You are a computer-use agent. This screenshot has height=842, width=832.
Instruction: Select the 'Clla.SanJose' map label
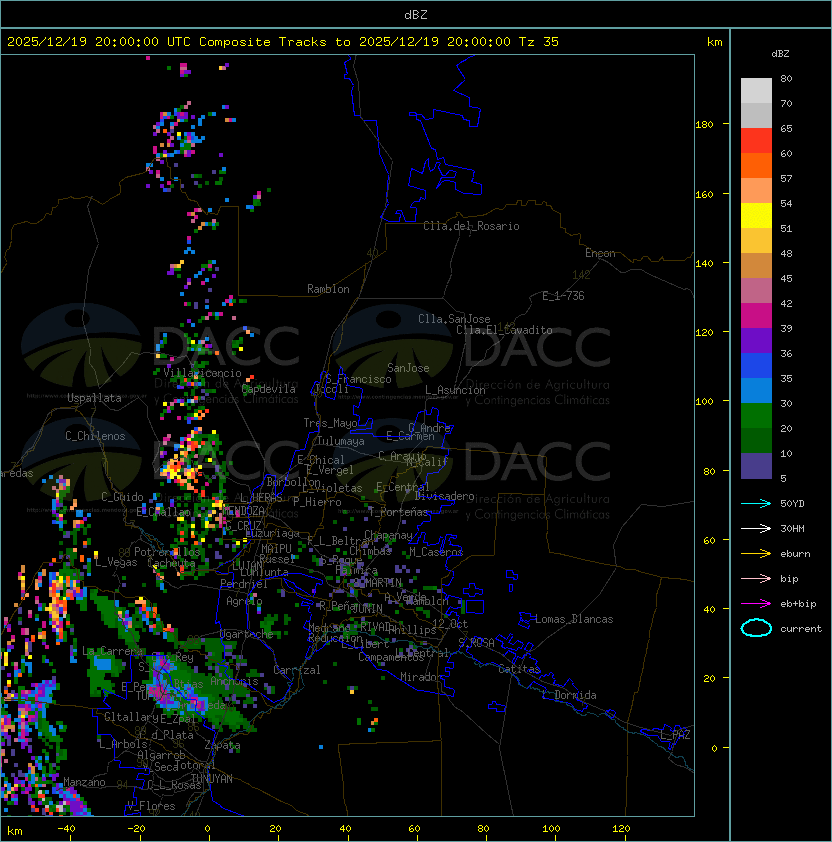(x=454, y=319)
